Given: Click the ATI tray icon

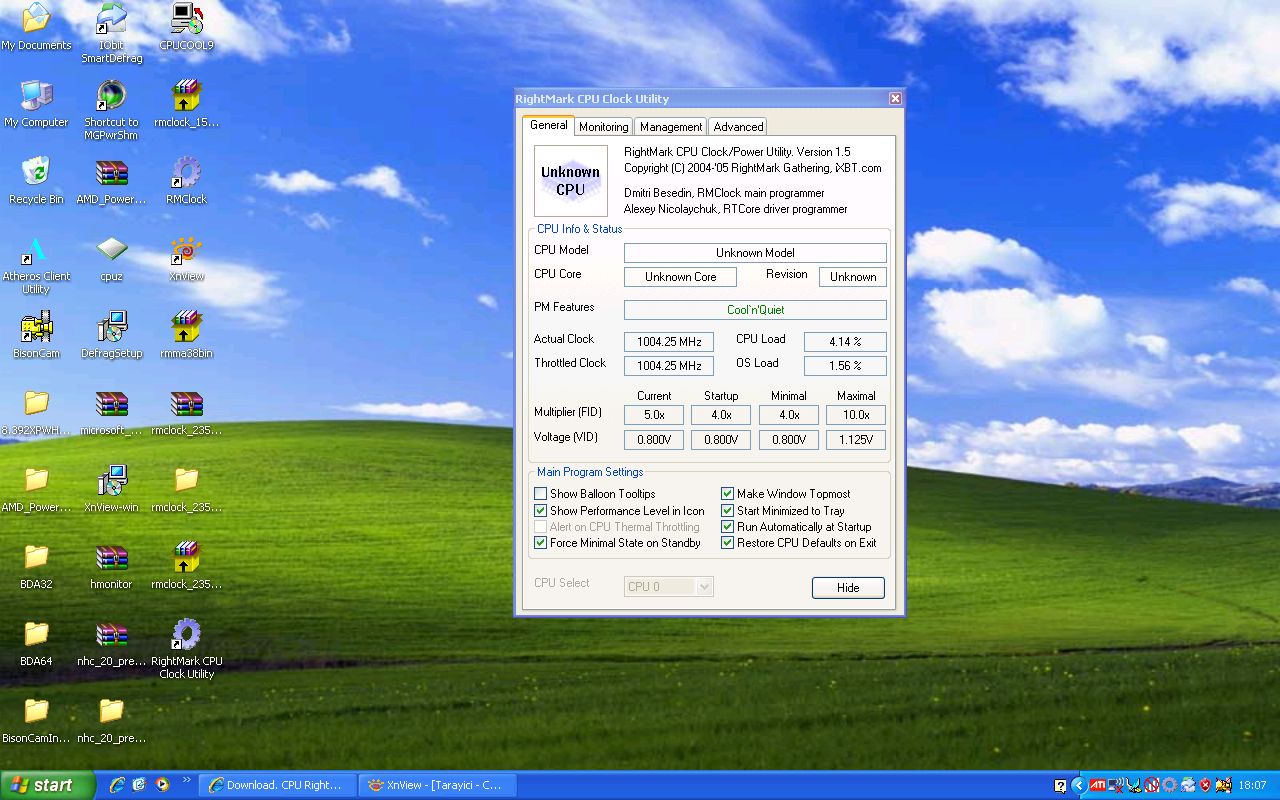Looking at the screenshot, I should [1097, 785].
